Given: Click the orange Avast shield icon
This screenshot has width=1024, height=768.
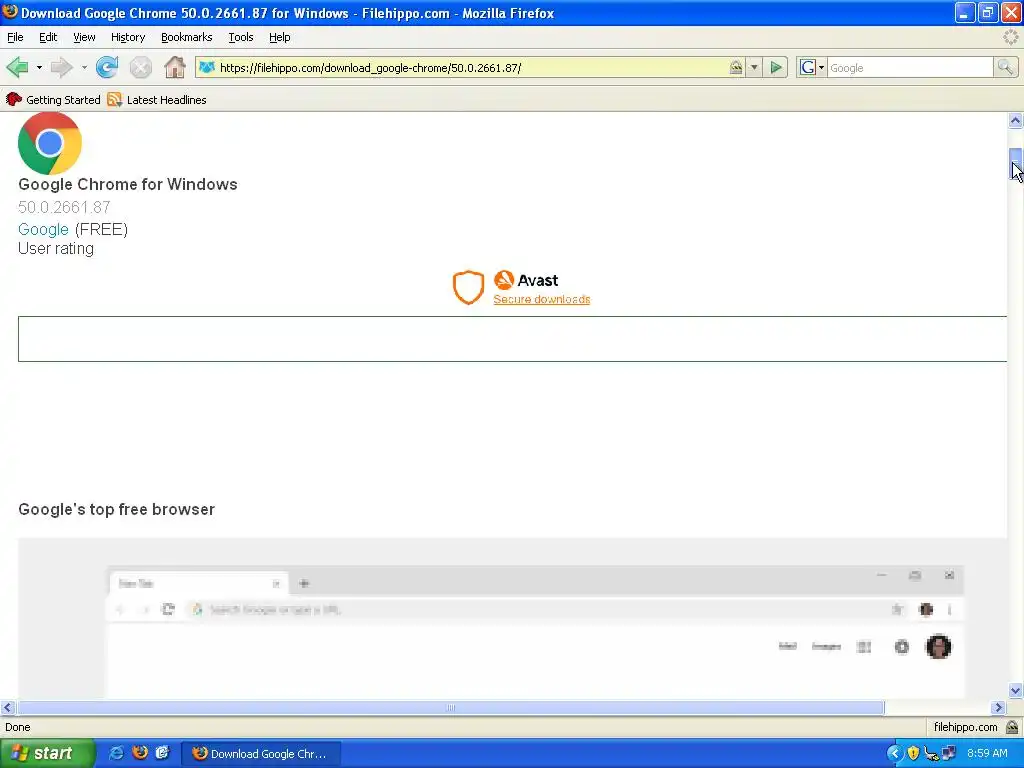Looking at the screenshot, I should coord(468,287).
